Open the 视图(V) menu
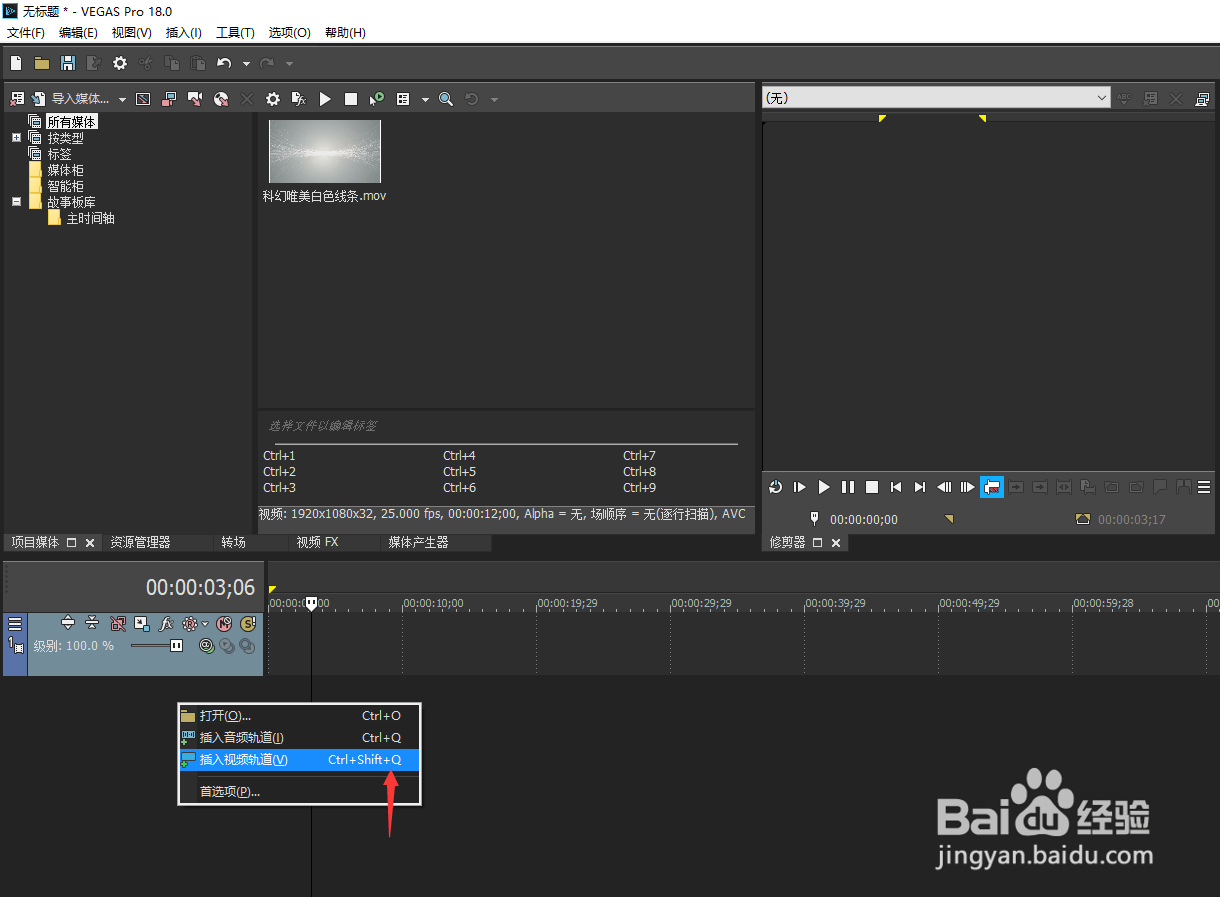The height and width of the screenshot is (897, 1220). 132,33
